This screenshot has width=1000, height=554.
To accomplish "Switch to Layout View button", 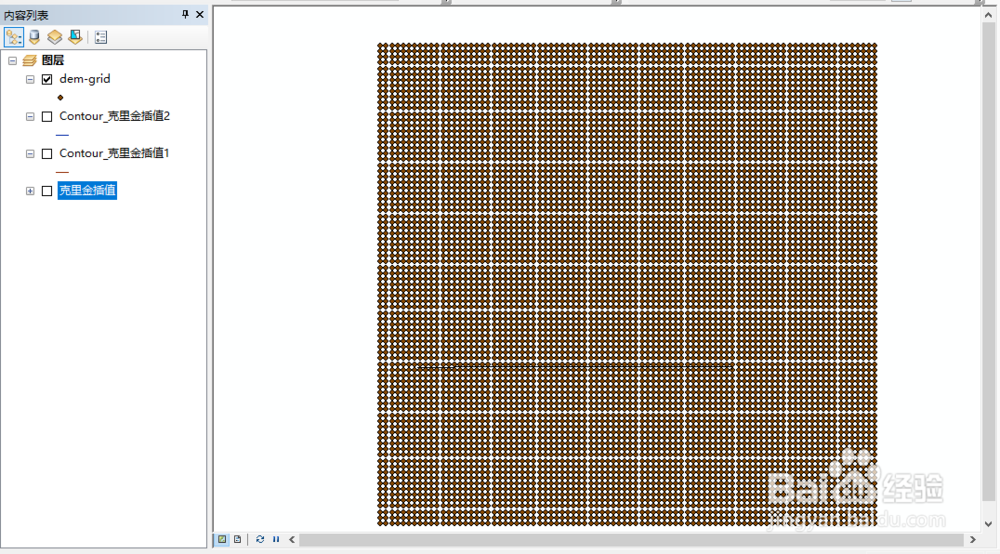I will pos(237,539).
